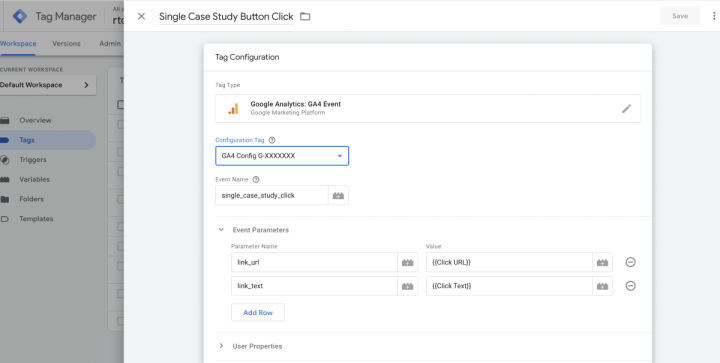Open variable picker for Click URL value
Viewport: 720px width, 363px height.
pos(602,262)
